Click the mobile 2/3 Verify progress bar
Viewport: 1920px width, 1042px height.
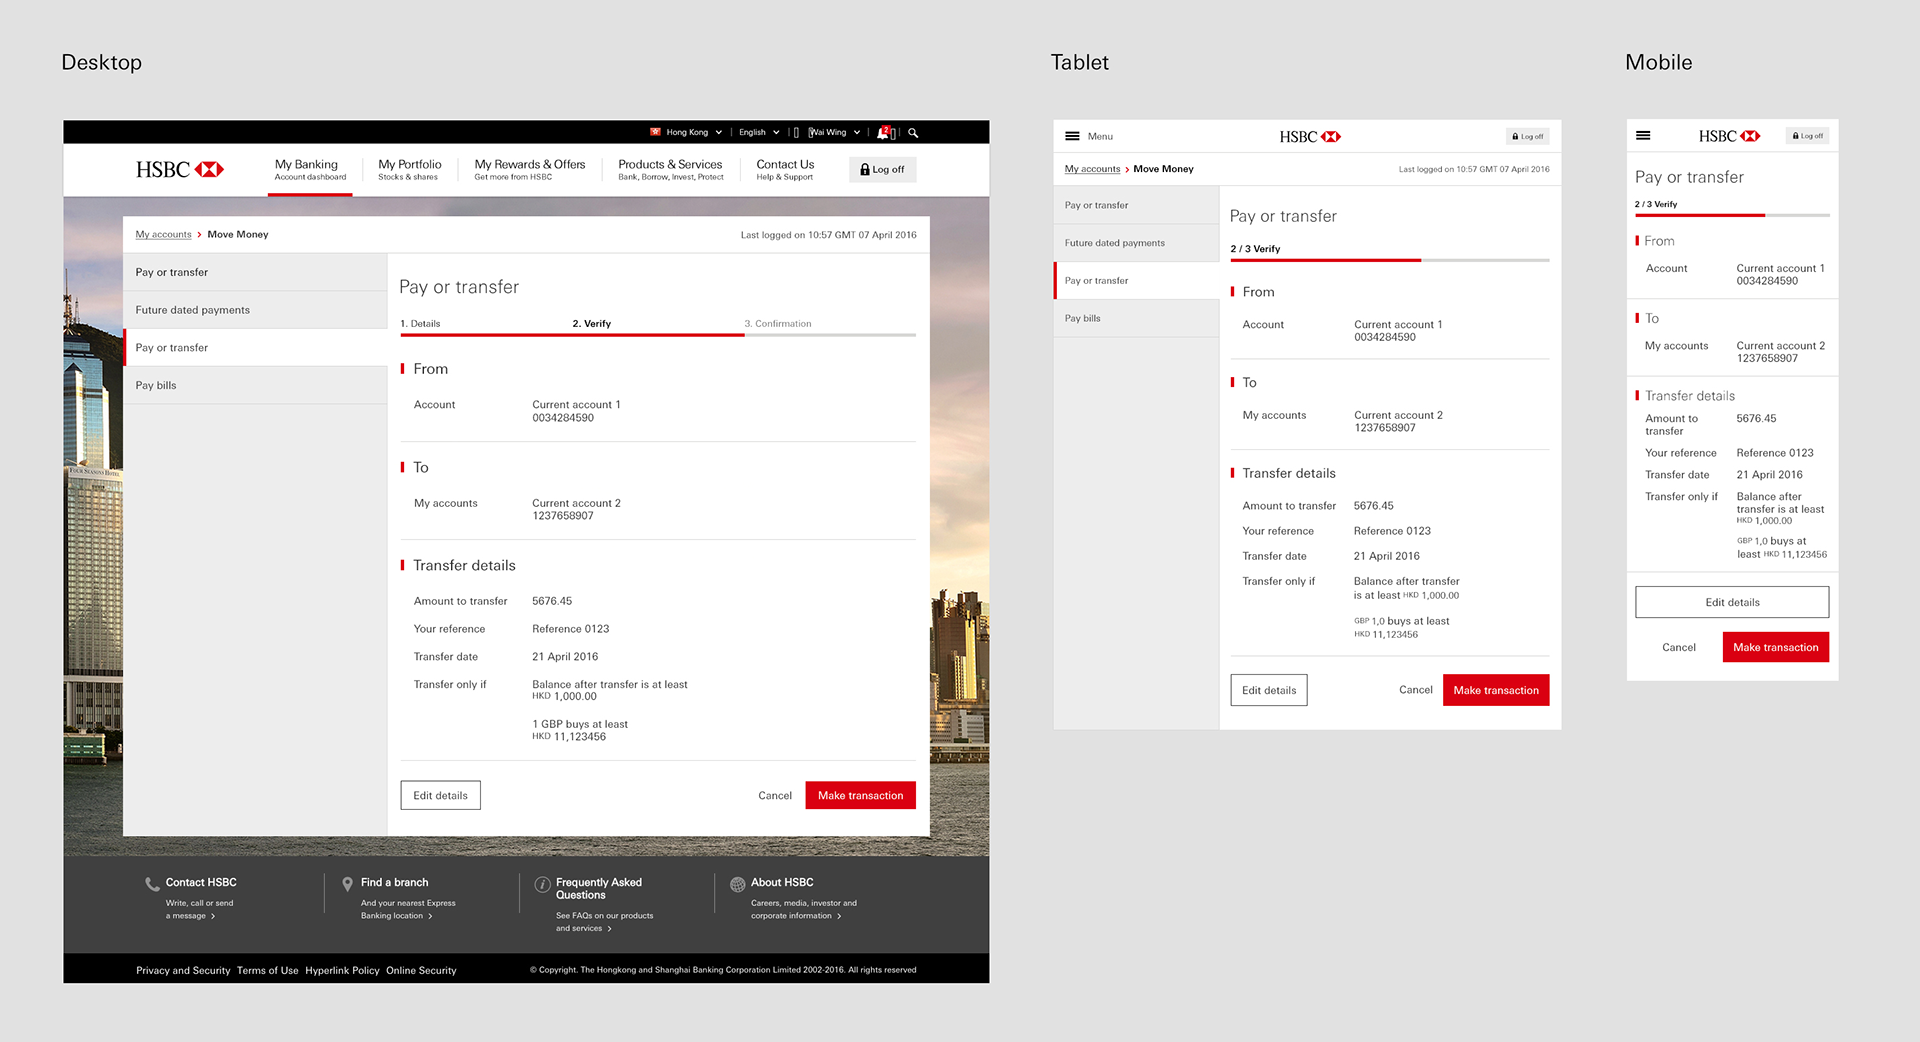[1732, 215]
